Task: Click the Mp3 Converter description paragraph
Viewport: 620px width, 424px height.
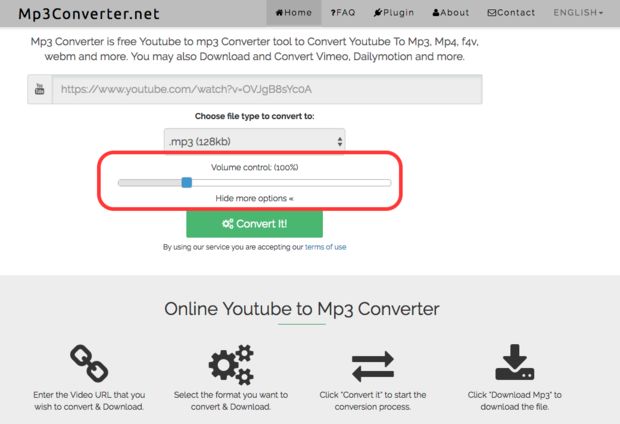Action: (254, 49)
